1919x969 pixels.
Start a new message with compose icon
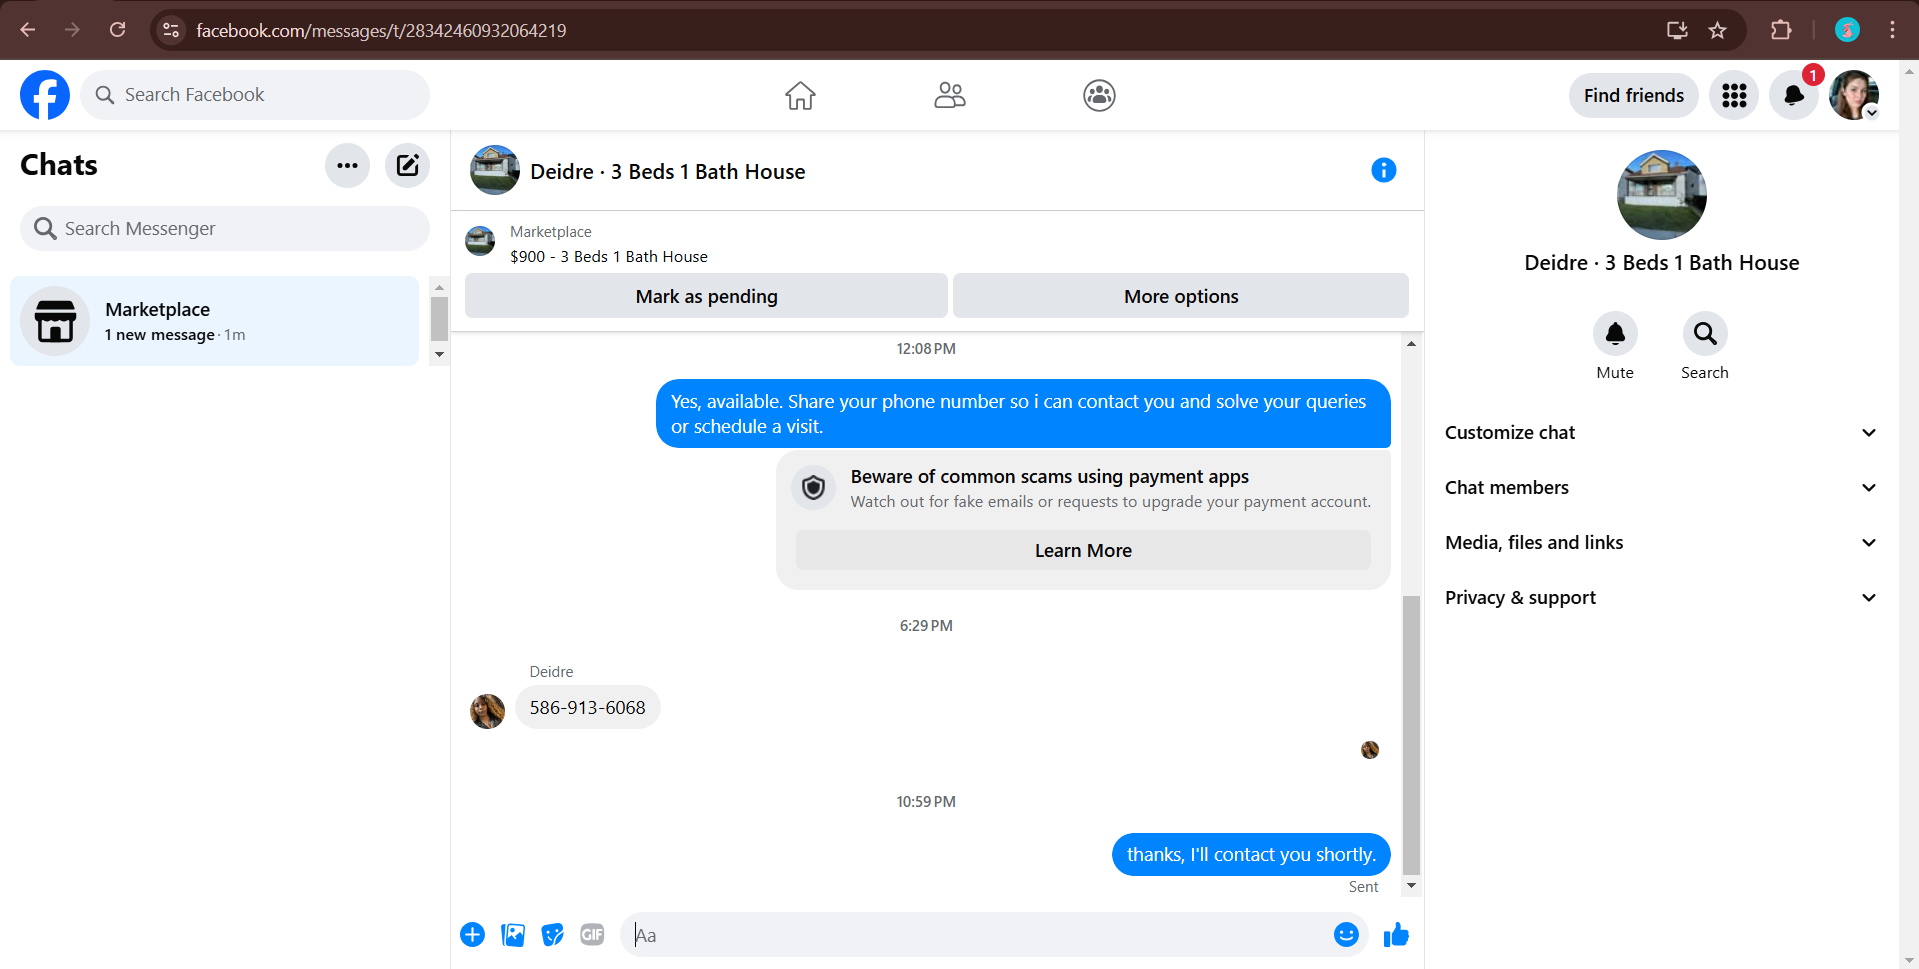coord(407,166)
